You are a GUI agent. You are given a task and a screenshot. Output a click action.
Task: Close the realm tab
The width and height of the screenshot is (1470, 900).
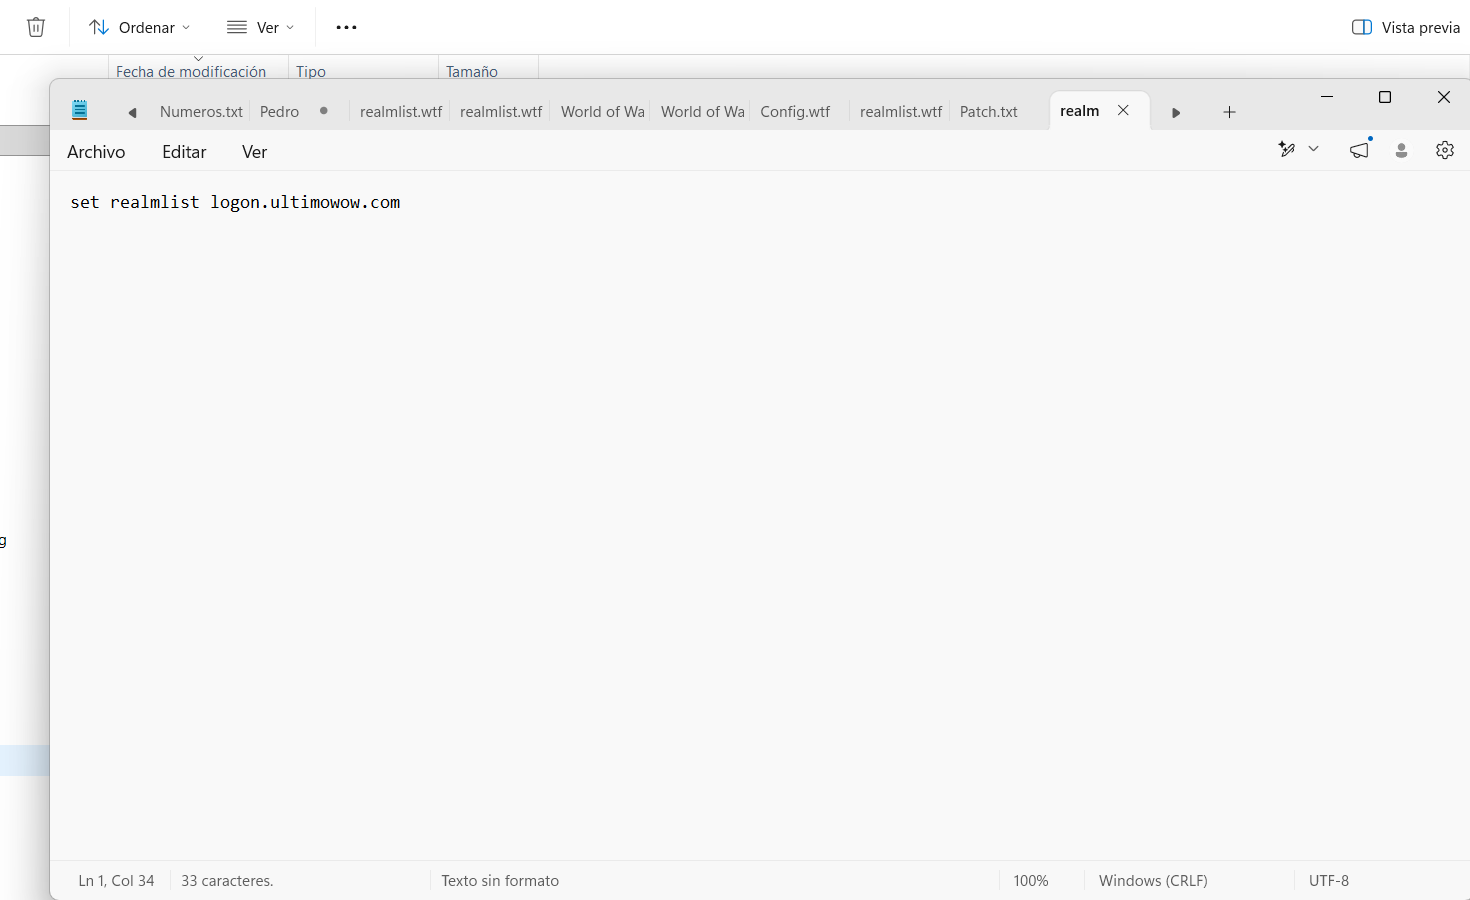pos(1123,110)
